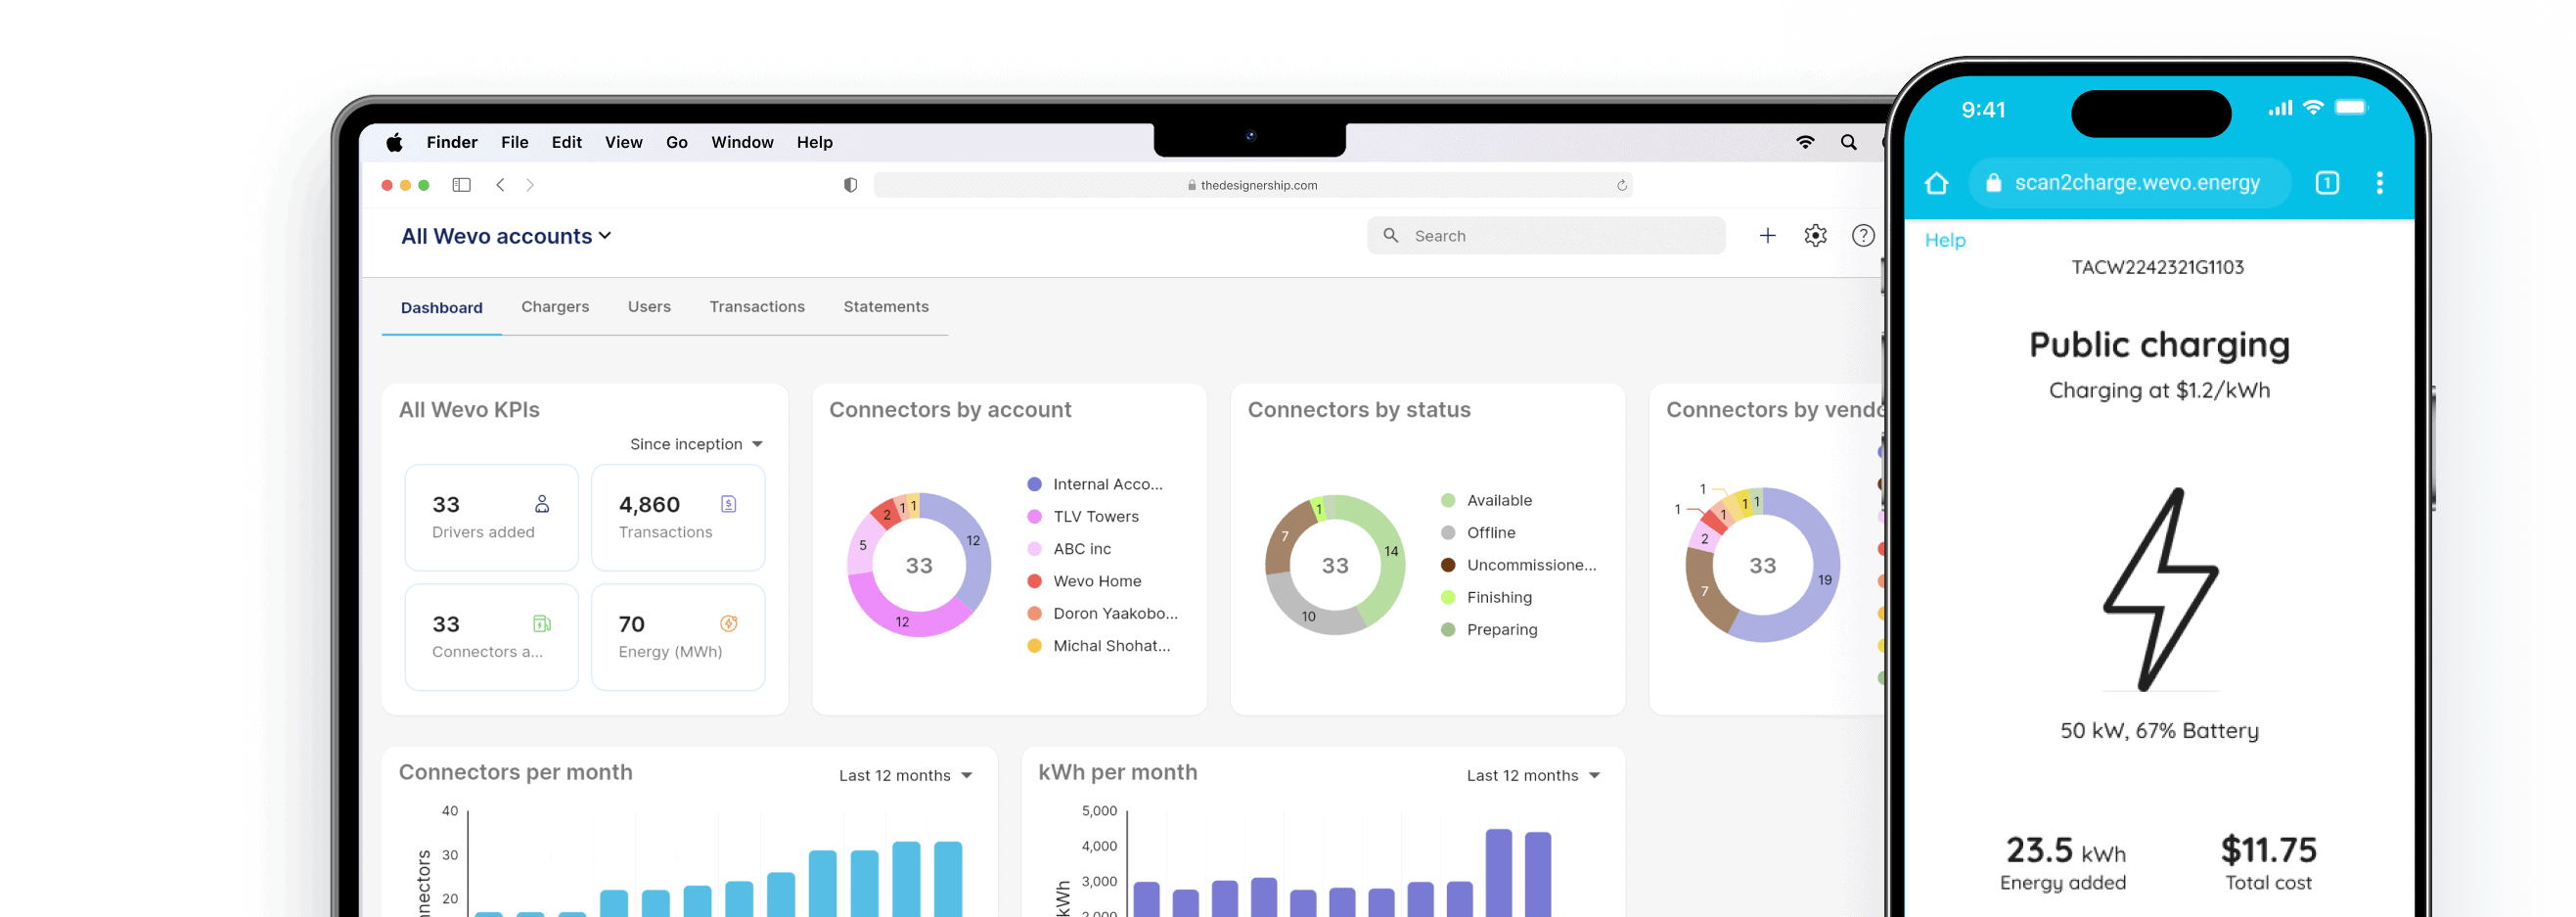
Task: Tap the lock icon in the phone URL bar
Action: tap(1993, 183)
